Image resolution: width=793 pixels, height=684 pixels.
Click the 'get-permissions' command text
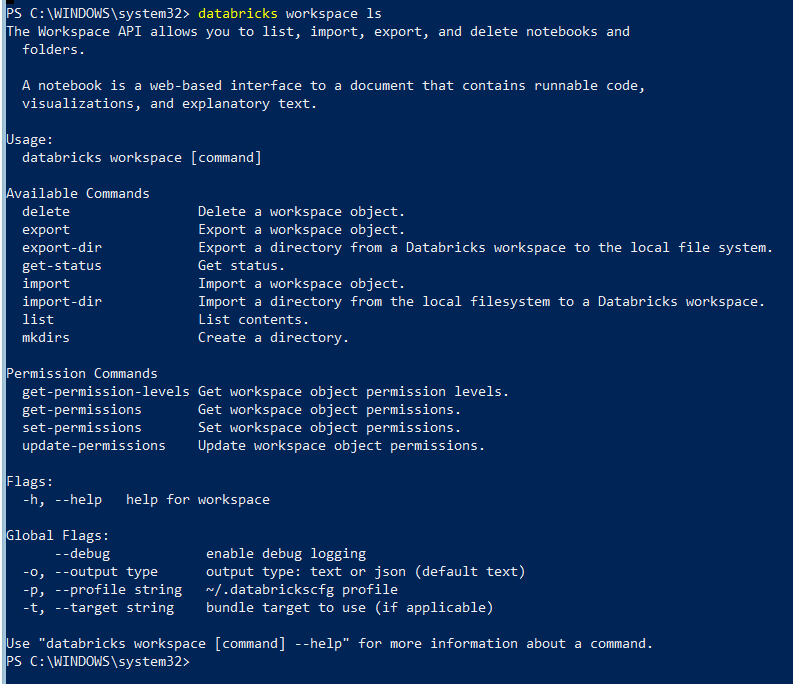[82, 410]
